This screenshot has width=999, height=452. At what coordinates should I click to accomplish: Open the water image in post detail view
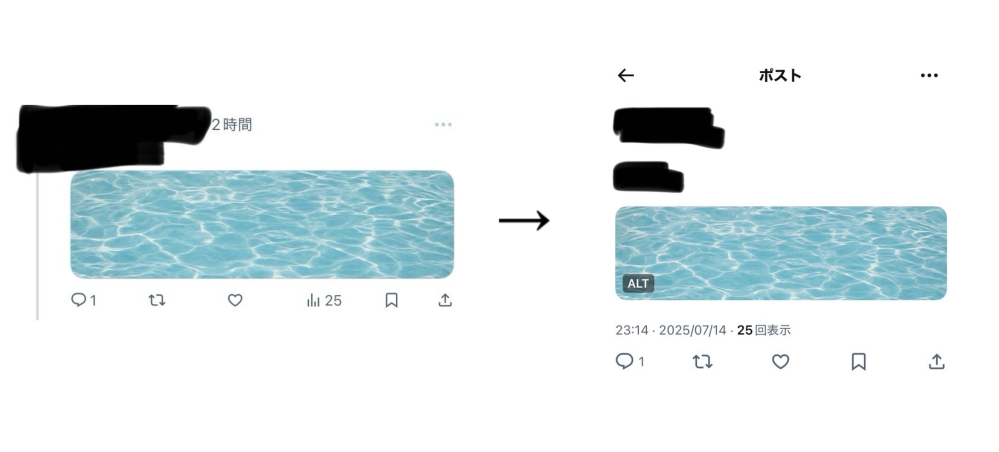[x=781, y=253]
